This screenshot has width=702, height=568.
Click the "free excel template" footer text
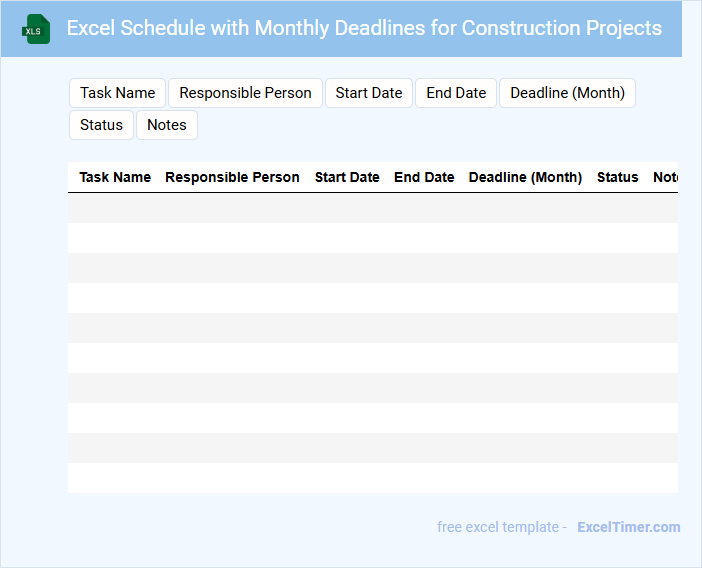[501, 527]
